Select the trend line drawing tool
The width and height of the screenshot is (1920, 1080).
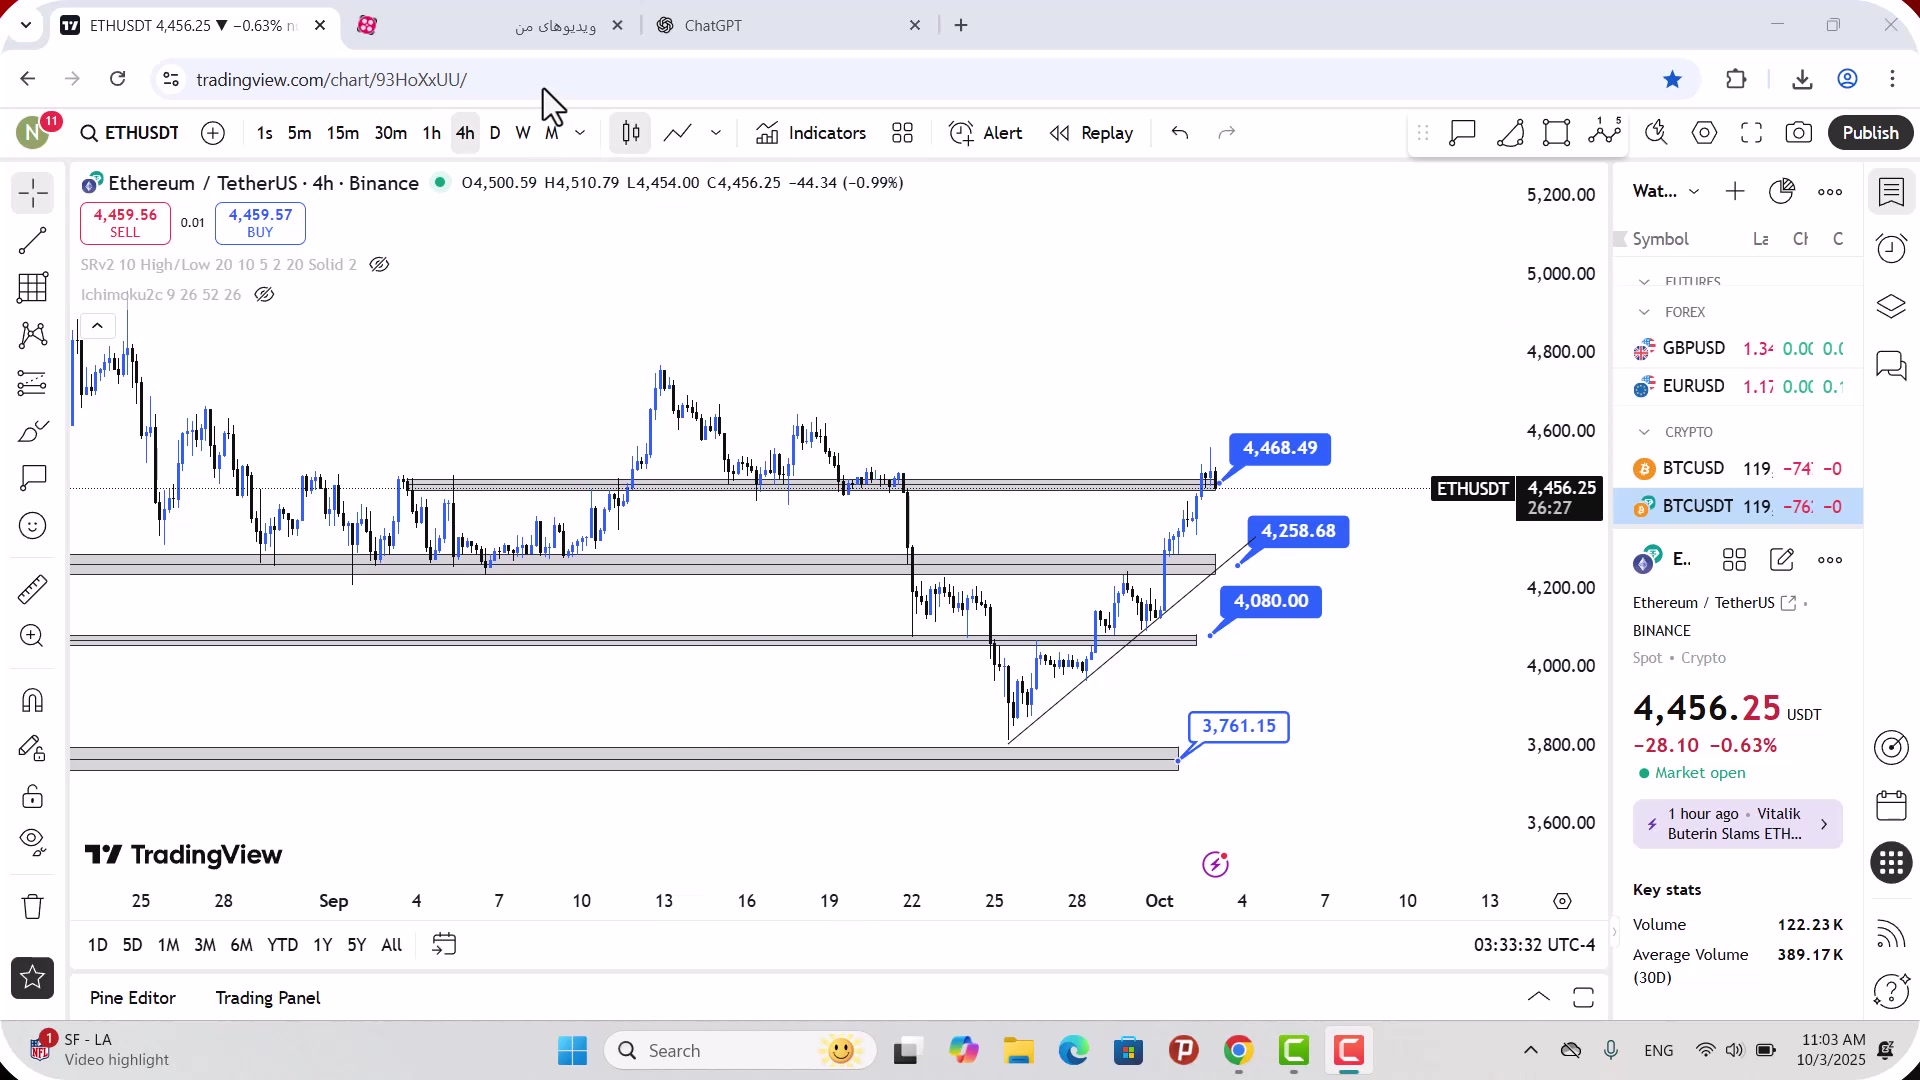coord(32,241)
